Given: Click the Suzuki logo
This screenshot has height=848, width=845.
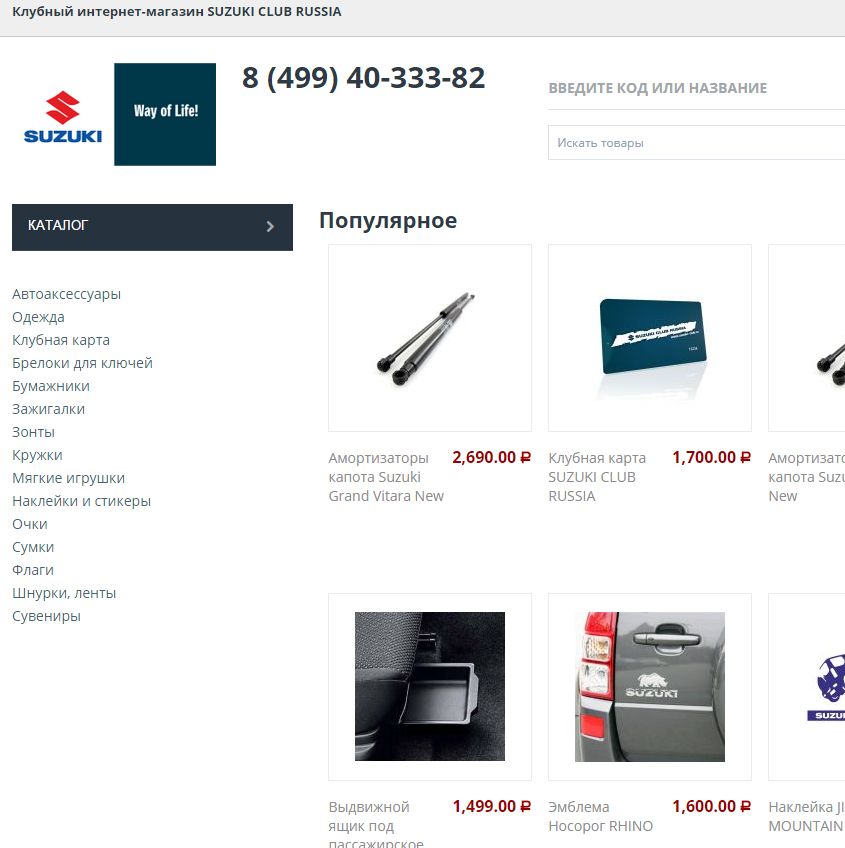Looking at the screenshot, I should (x=63, y=116).
